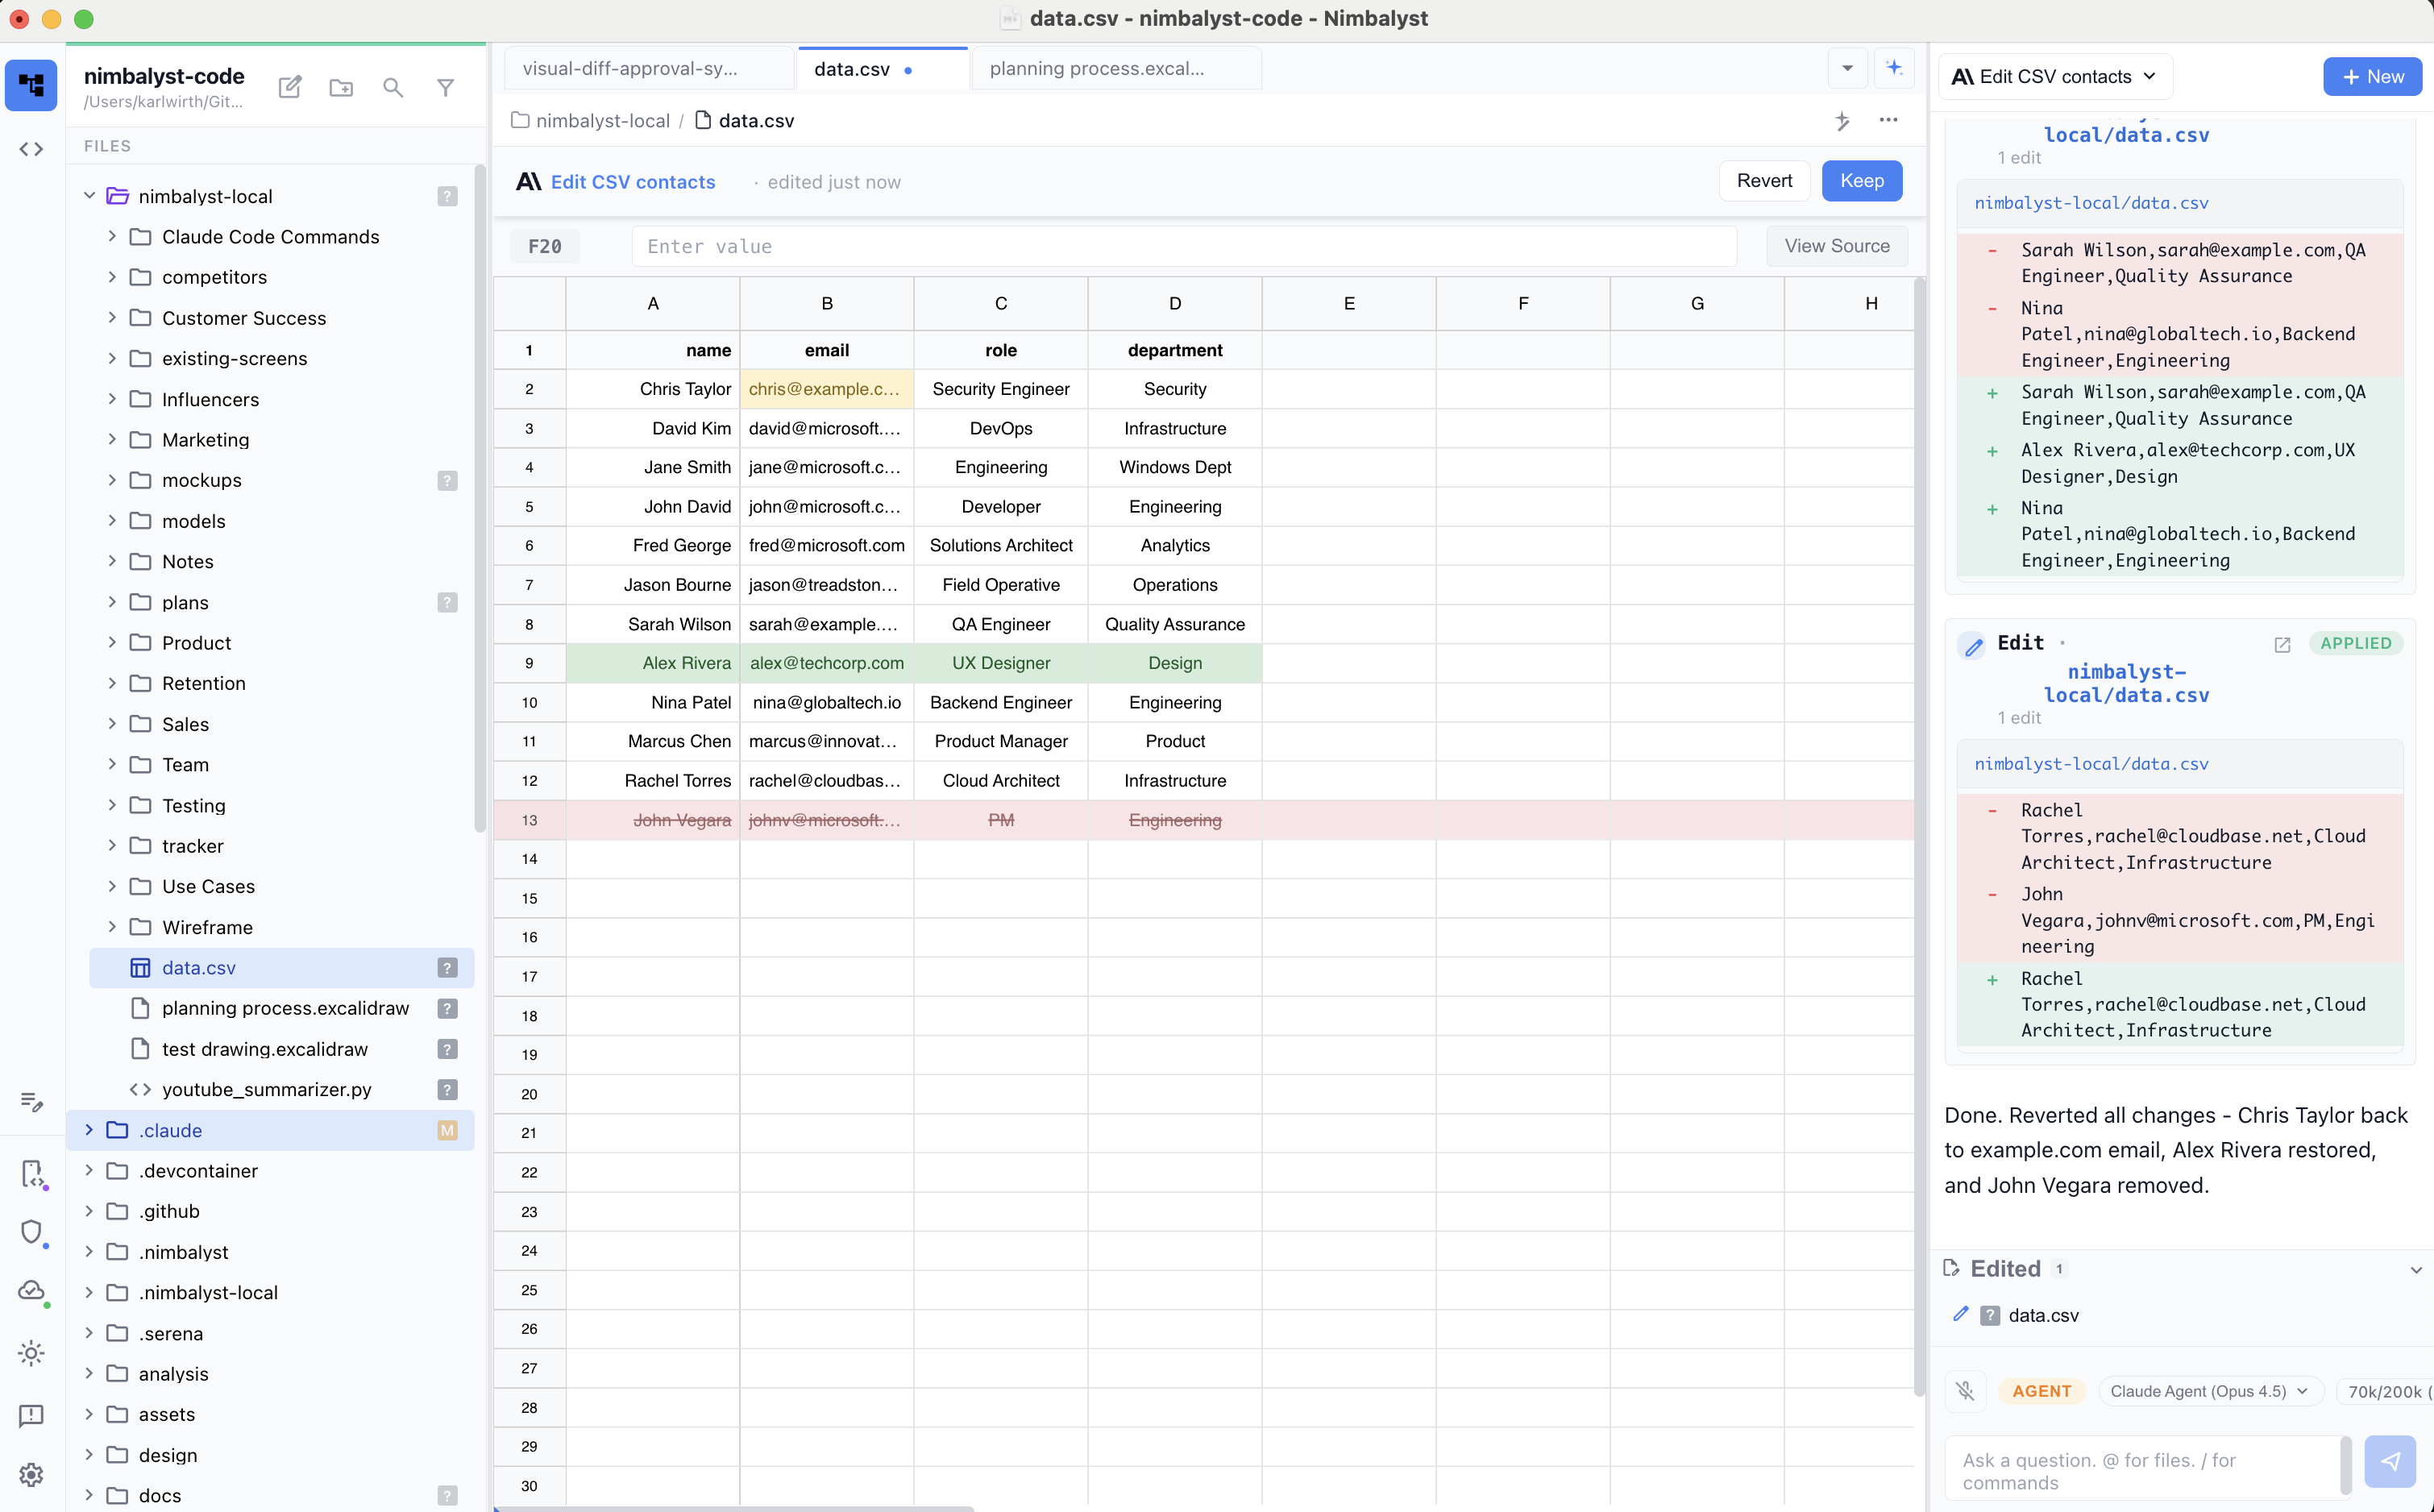Click the Enter value formula field
Viewport: 2434px width, 1512px height.
[x=1183, y=246]
